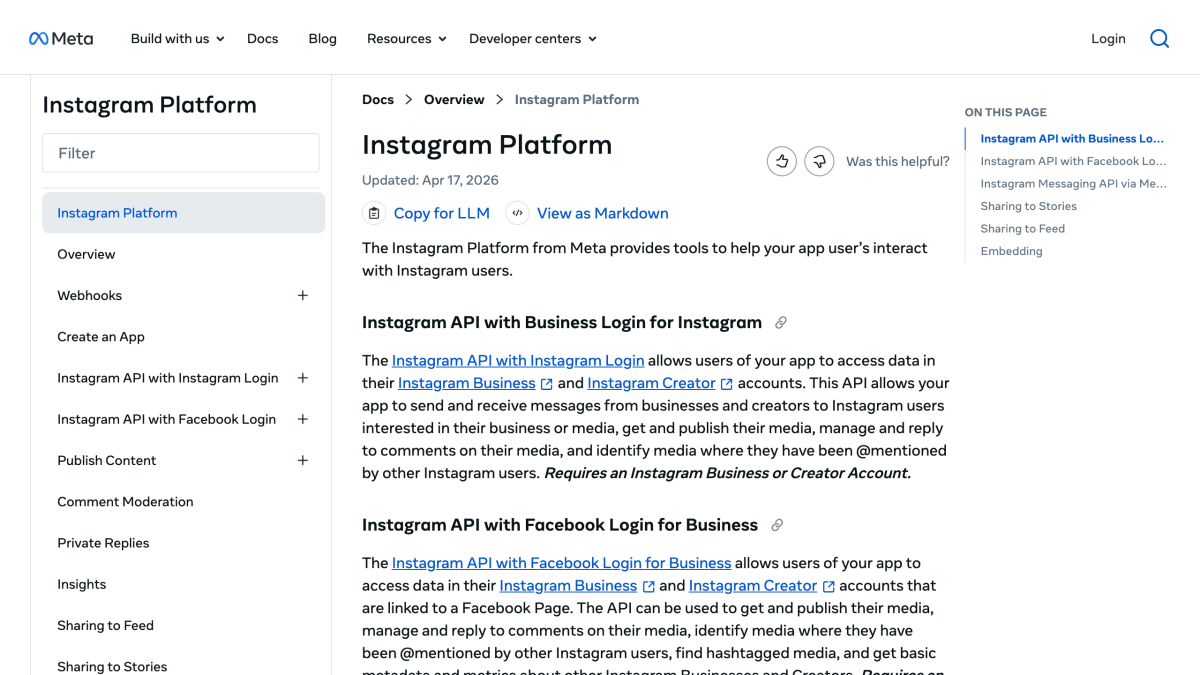Click the thumbs up helpful icon
Screen dimensions: 1200x675
point(782,161)
